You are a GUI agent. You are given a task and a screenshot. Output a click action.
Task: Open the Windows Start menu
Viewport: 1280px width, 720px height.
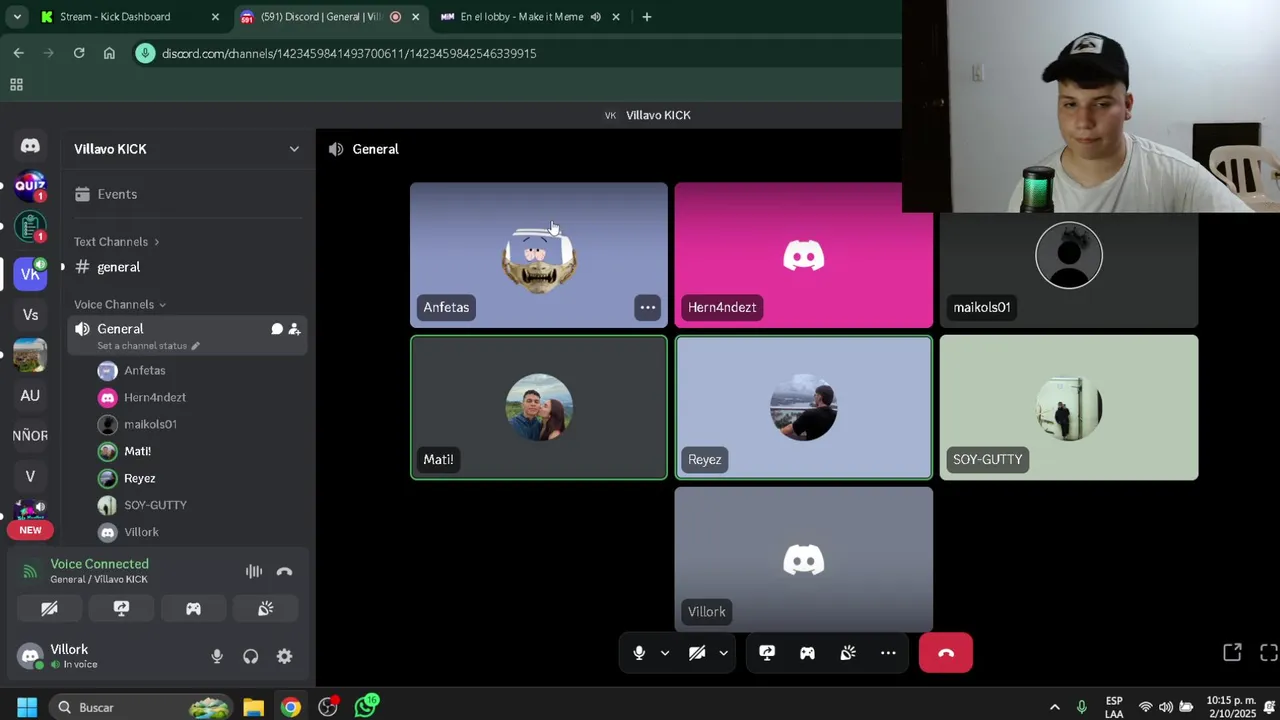(x=27, y=707)
